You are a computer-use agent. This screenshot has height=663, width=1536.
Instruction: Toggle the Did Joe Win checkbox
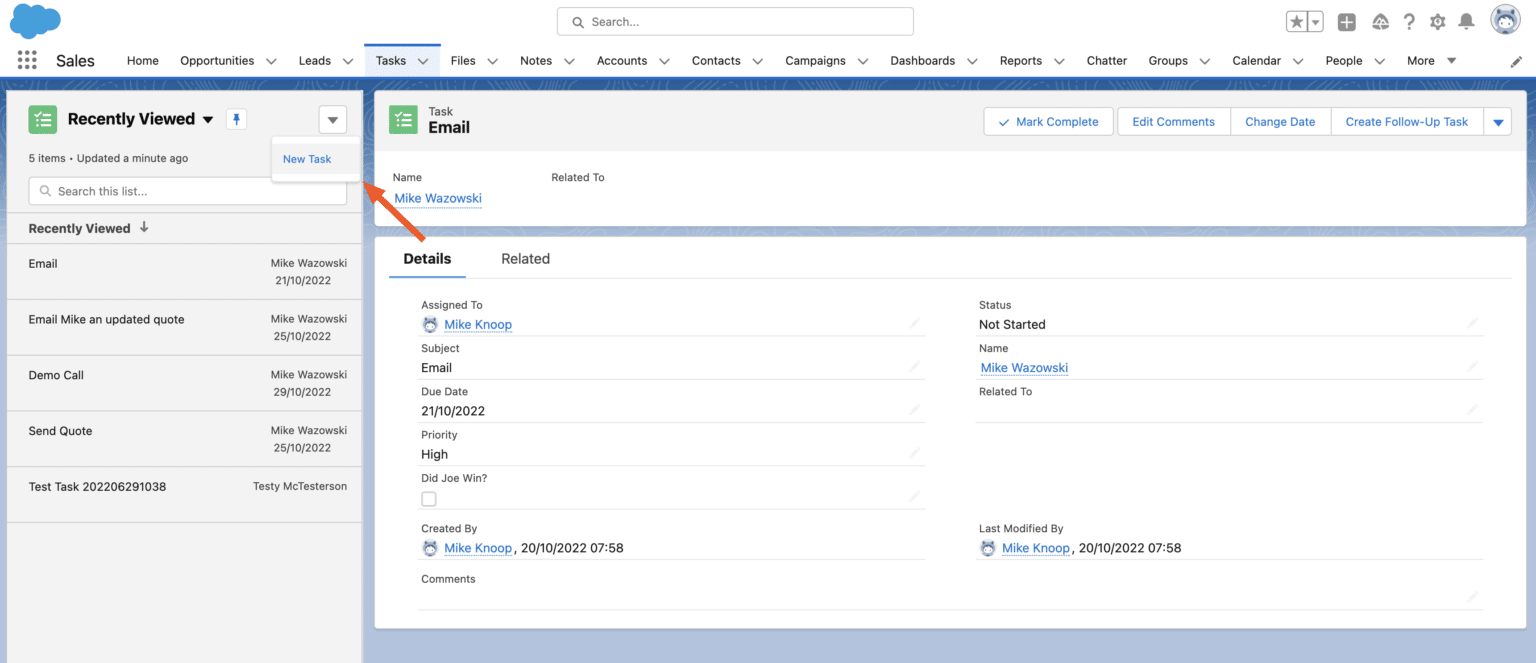tap(429, 498)
